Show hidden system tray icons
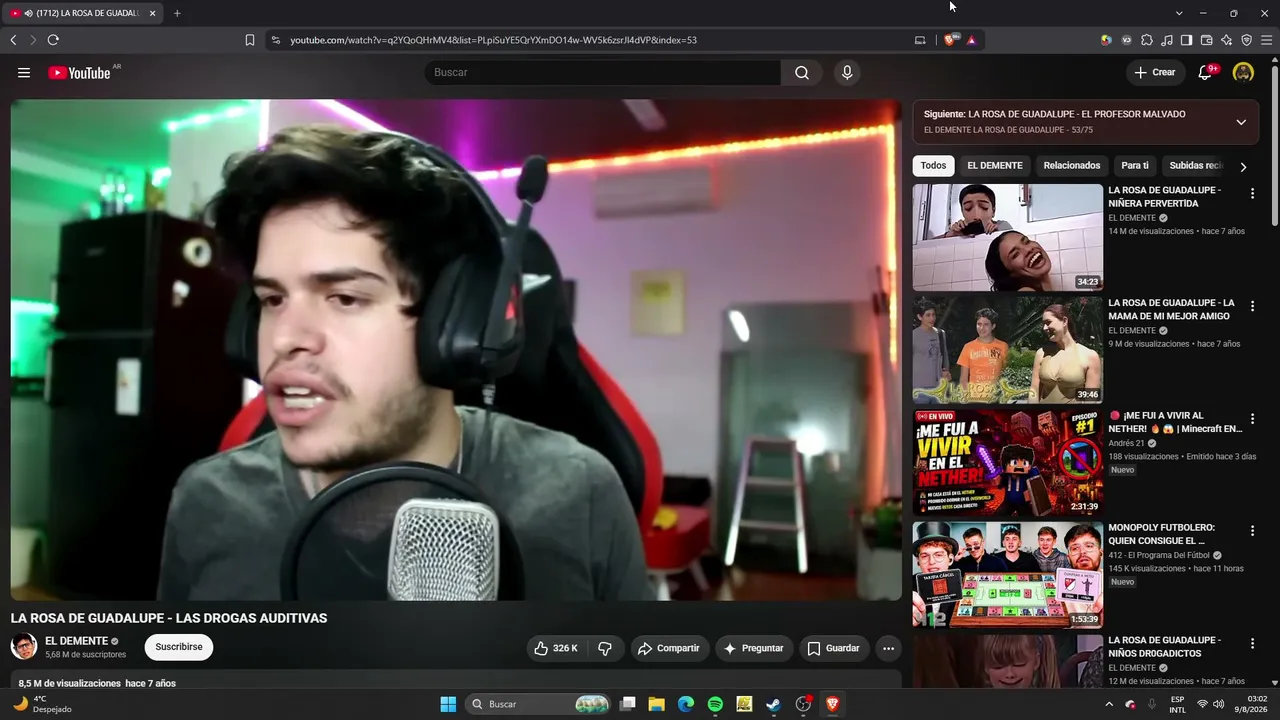The width and height of the screenshot is (1280, 720). pyautogui.click(x=1108, y=704)
